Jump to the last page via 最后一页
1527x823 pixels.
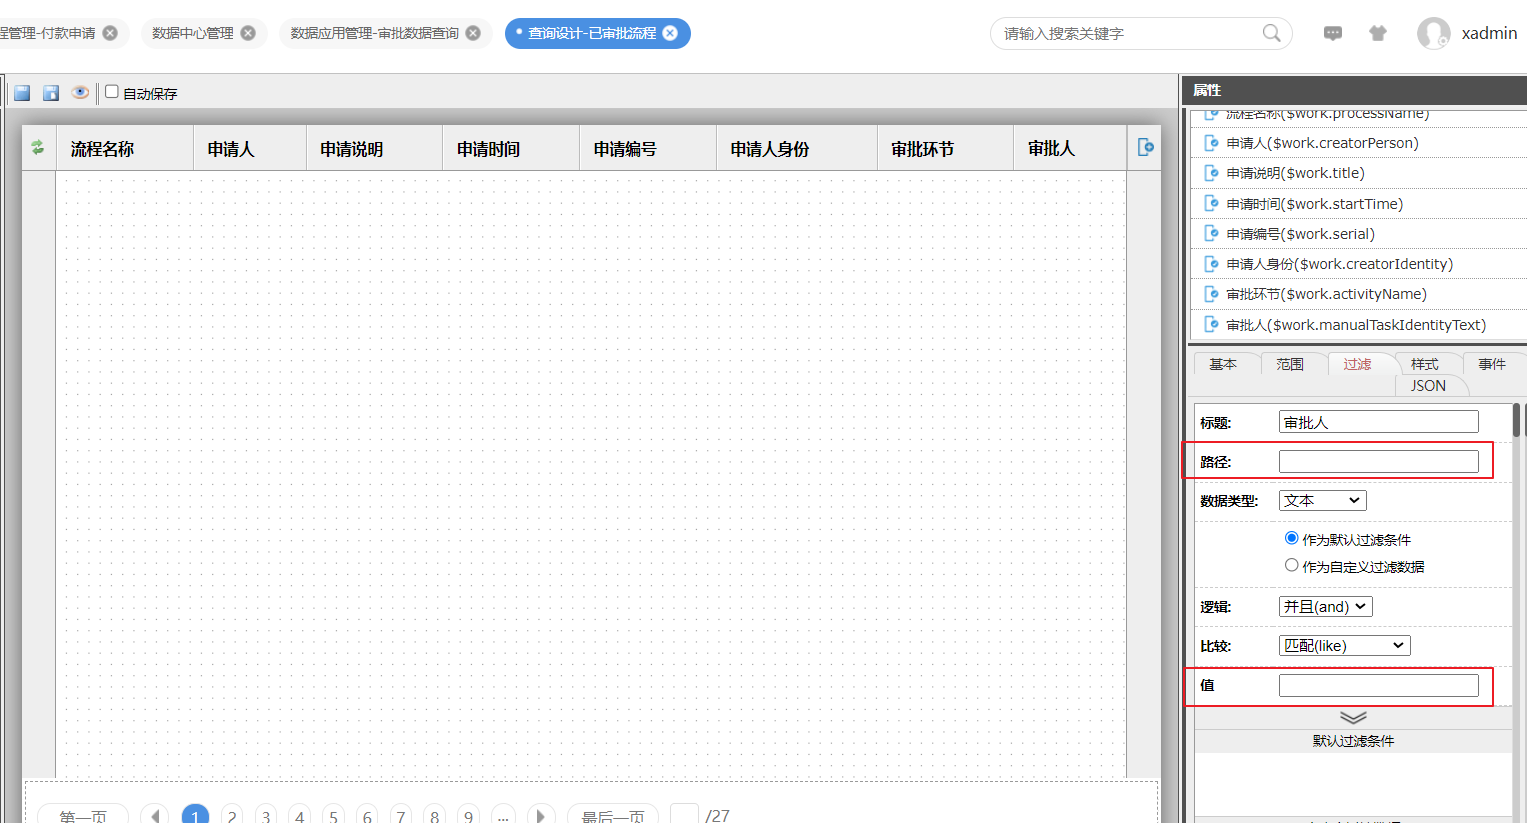coord(613,816)
